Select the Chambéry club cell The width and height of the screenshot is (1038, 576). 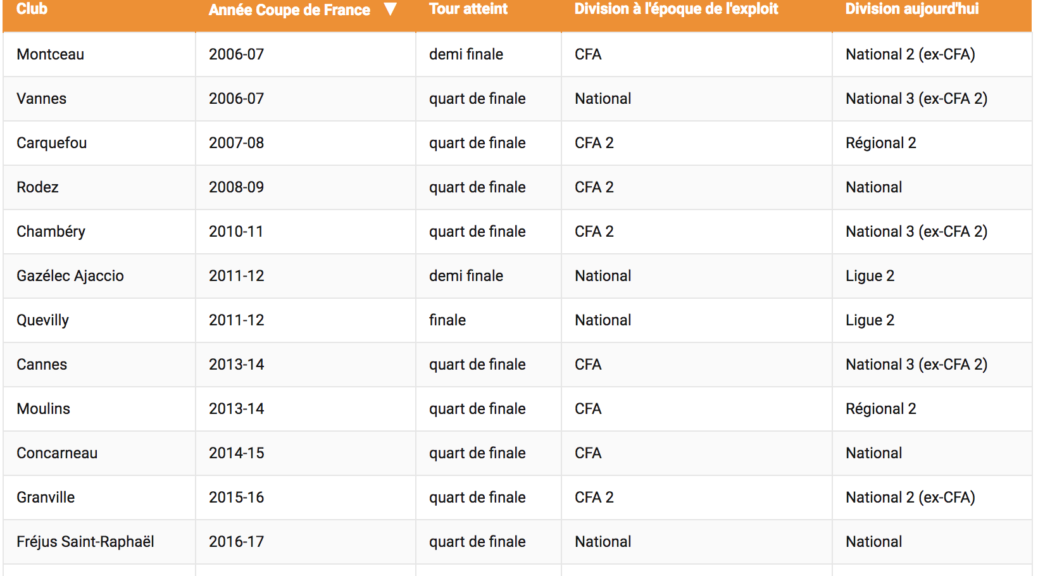[x=51, y=231]
